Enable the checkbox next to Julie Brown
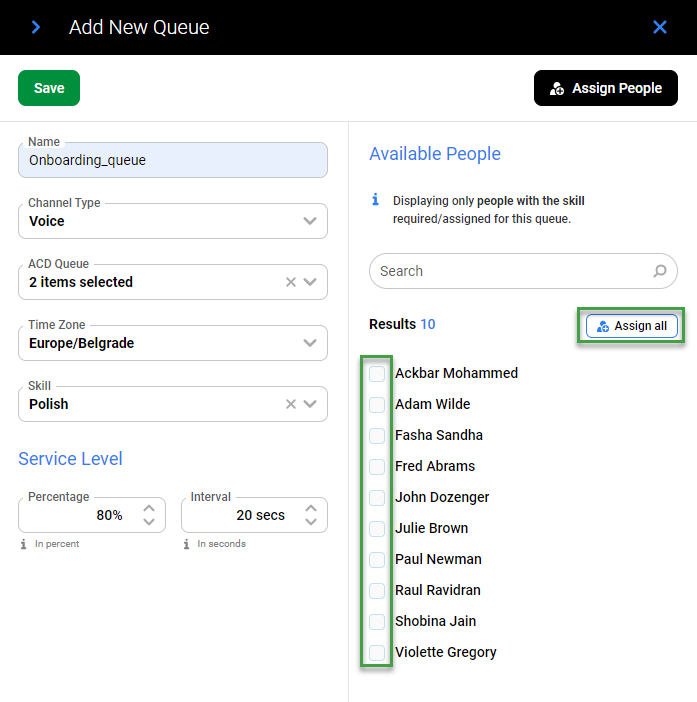 pyautogui.click(x=377, y=529)
